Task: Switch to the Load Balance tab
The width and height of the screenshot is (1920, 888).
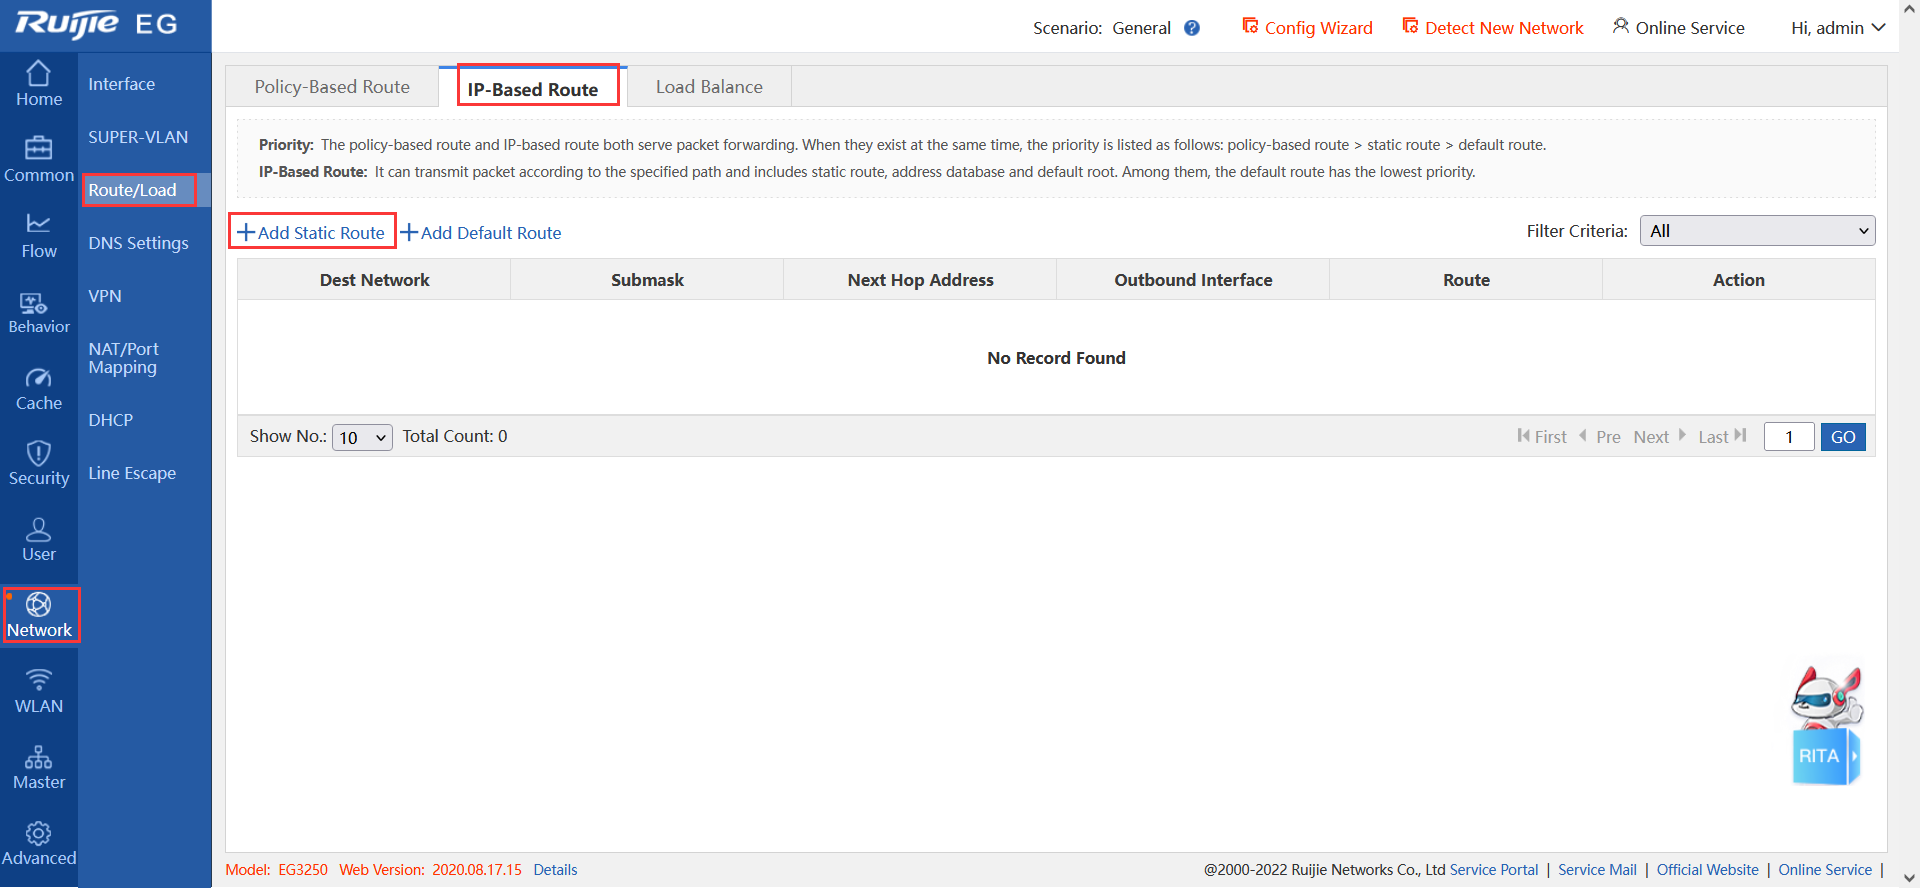Action: (709, 87)
